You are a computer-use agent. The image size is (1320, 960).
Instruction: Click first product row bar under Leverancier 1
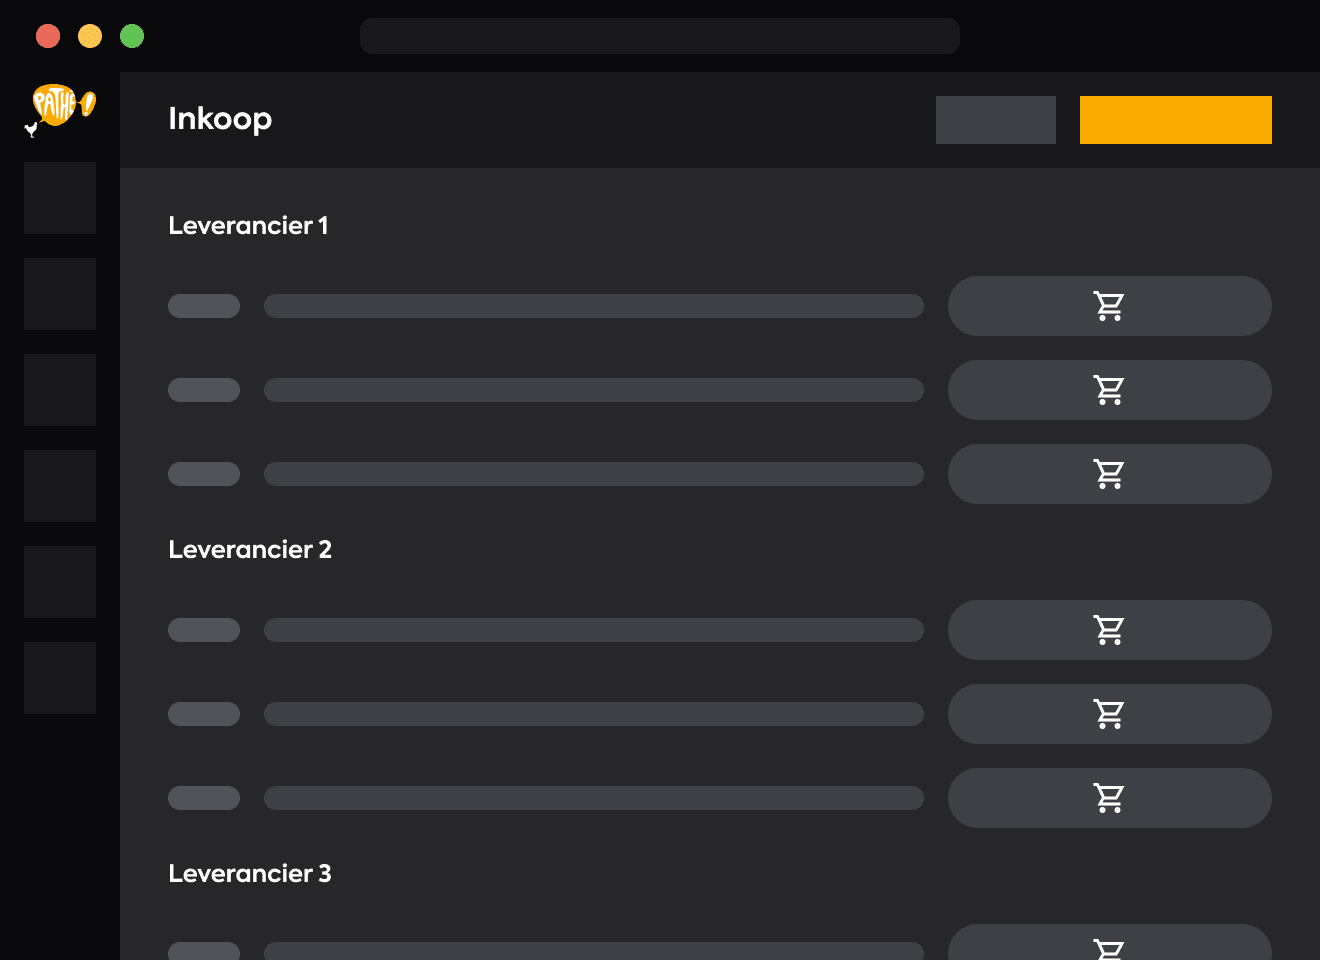pyautogui.click(x=594, y=306)
